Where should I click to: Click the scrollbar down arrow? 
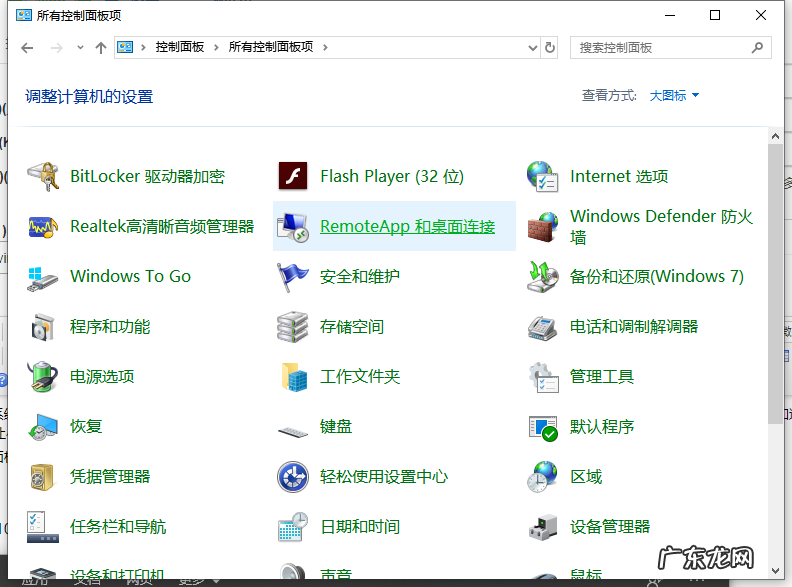click(775, 571)
